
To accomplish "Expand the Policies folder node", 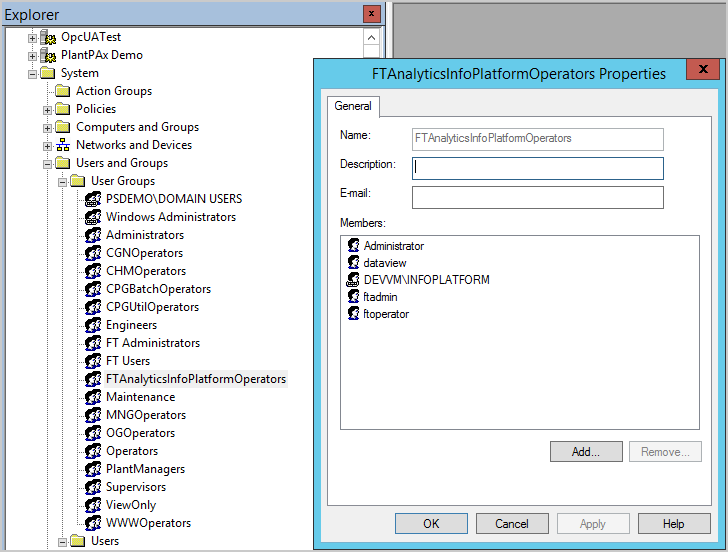I will point(47,110).
